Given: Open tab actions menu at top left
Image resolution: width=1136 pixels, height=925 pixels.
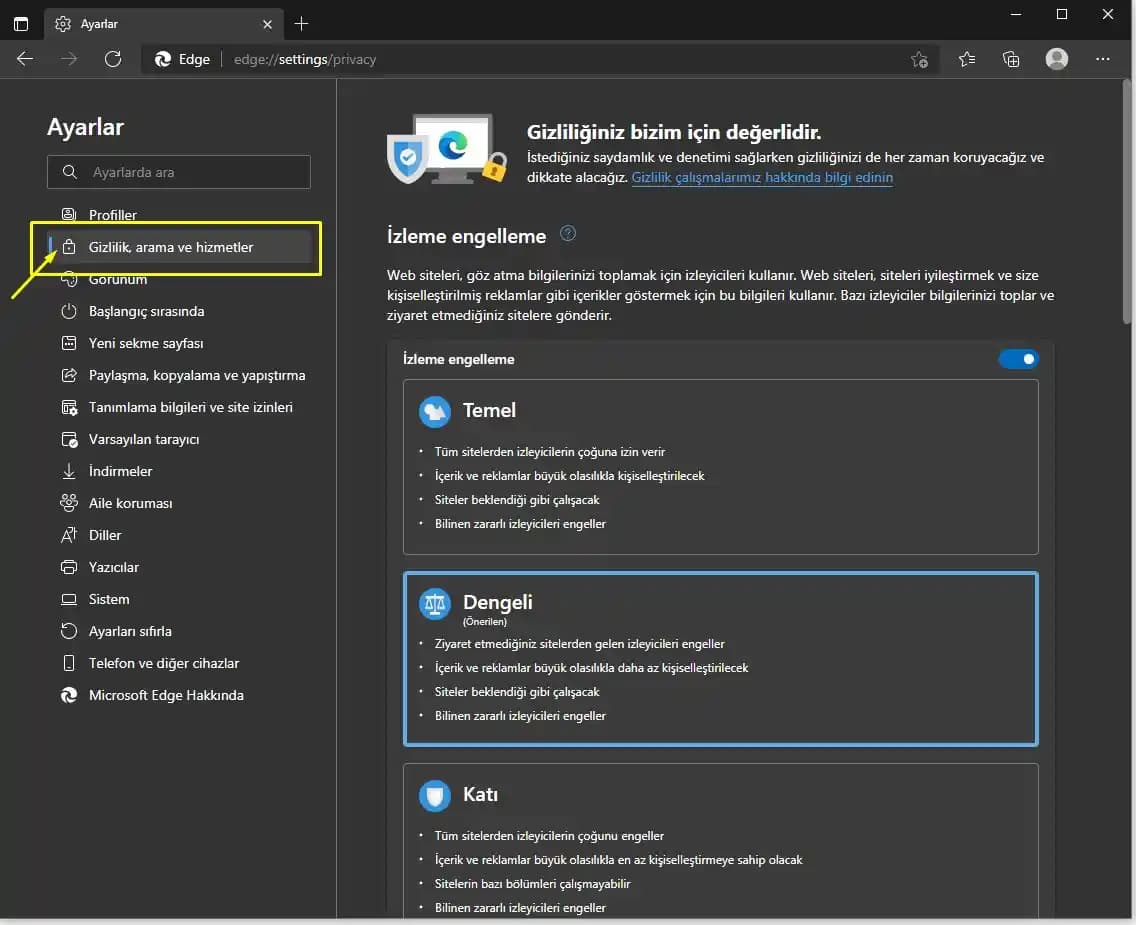Looking at the screenshot, I should [x=21, y=23].
